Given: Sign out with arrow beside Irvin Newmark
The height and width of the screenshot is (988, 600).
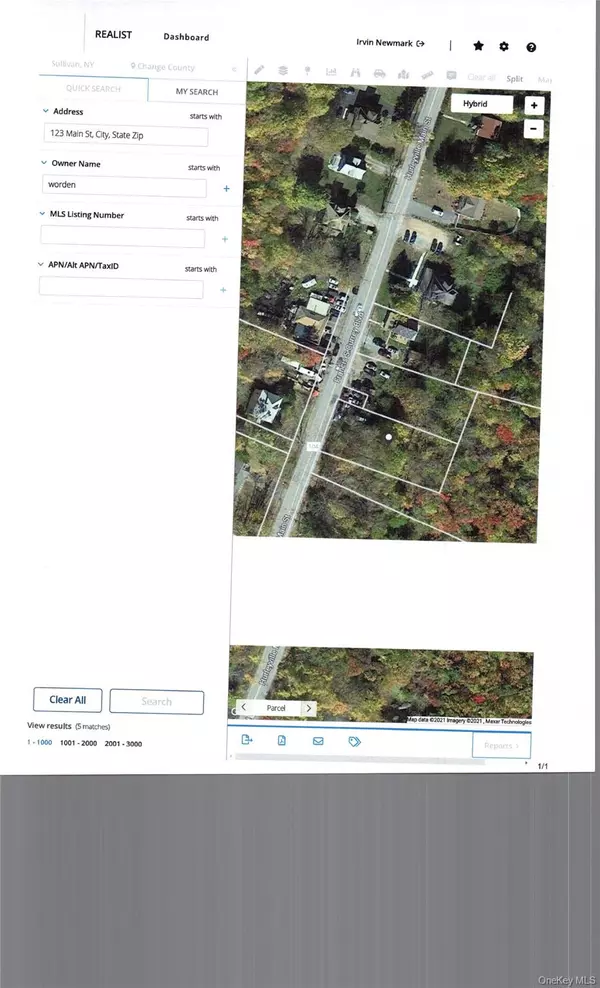Looking at the screenshot, I should click(x=420, y=43).
